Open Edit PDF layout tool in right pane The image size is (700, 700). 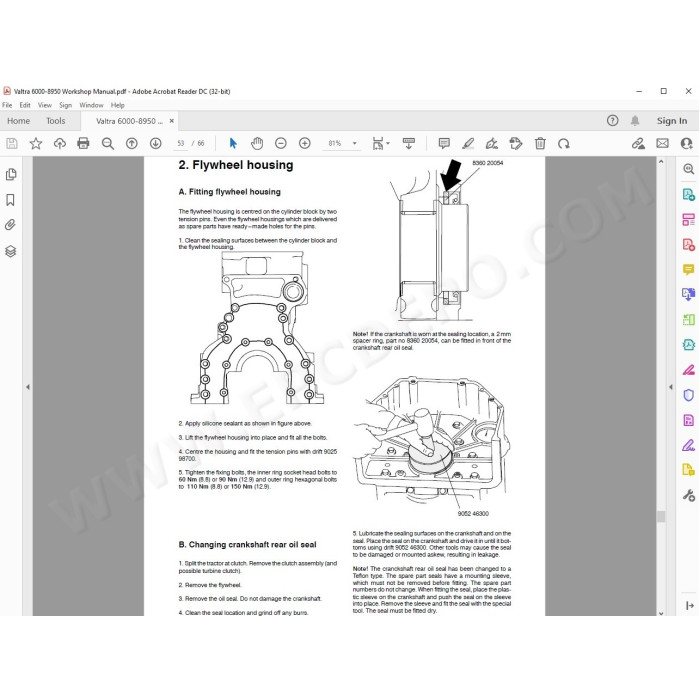tap(688, 219)
